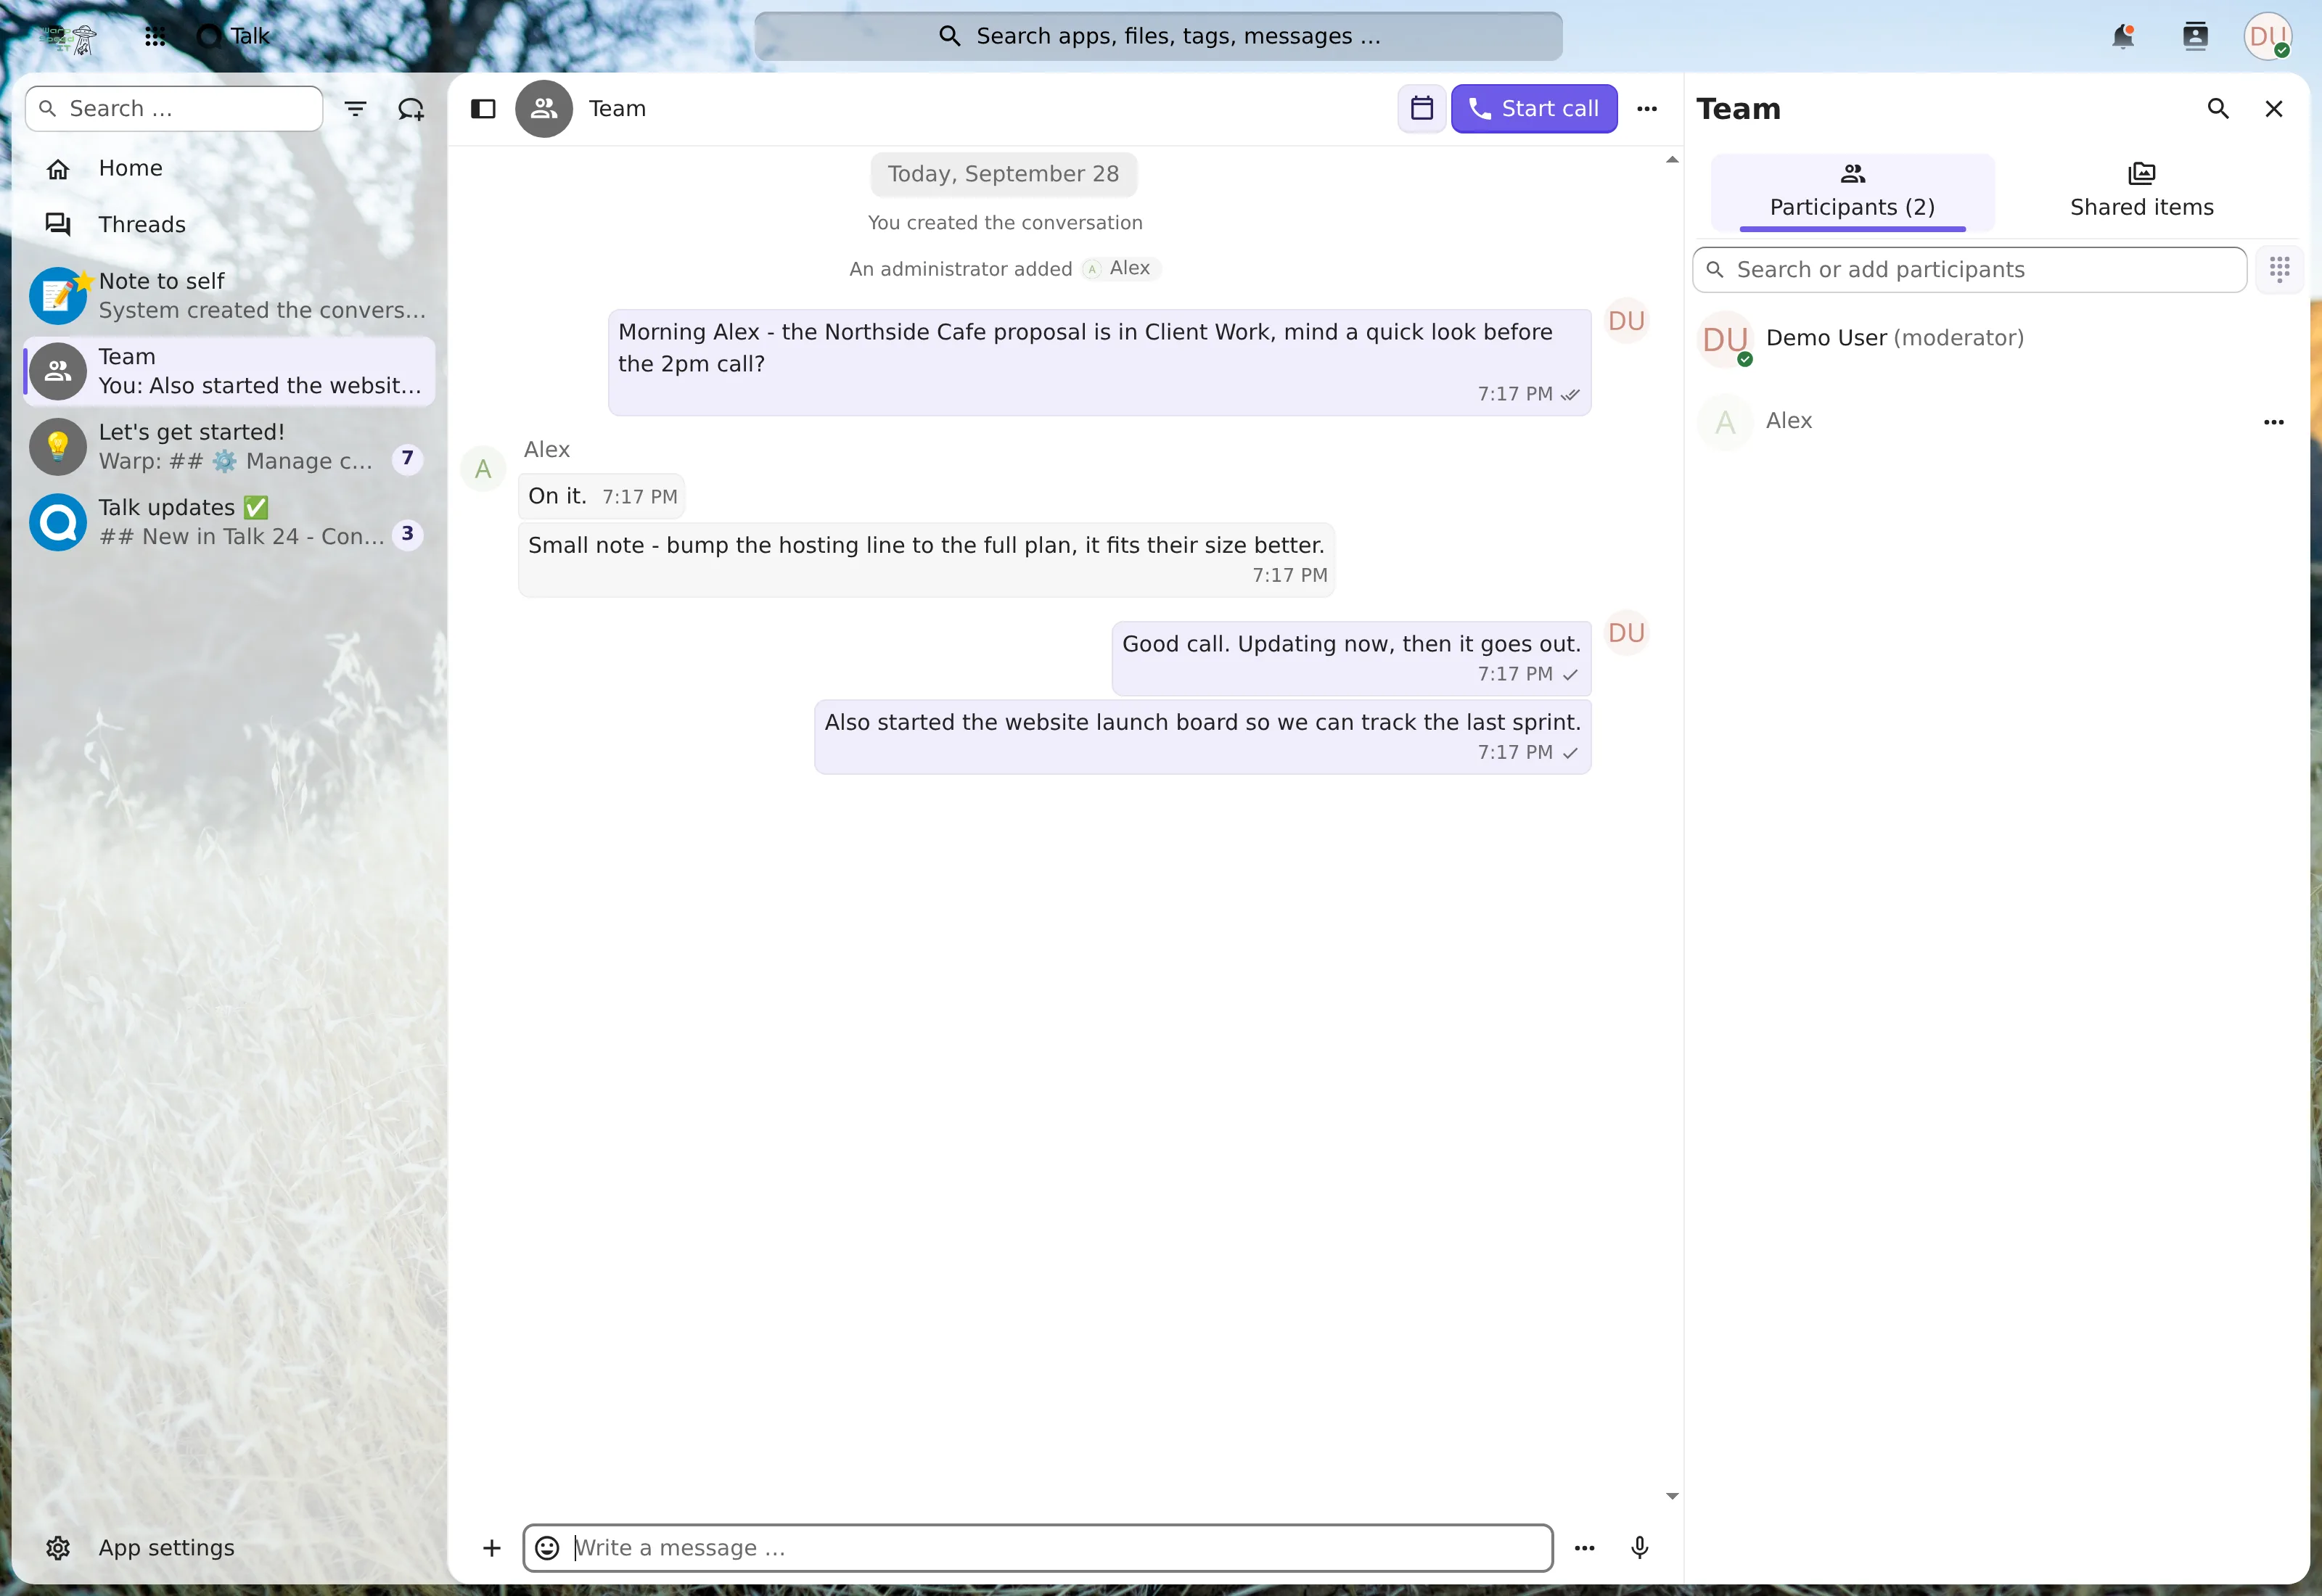Click Alex in participants list

tap(1996, 423)
